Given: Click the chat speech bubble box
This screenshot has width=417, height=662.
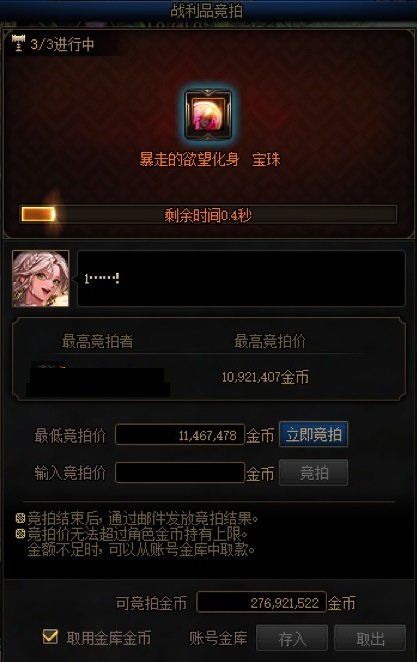Looking at the screenshot, I should pyautogui.click(x=241, y=278).
